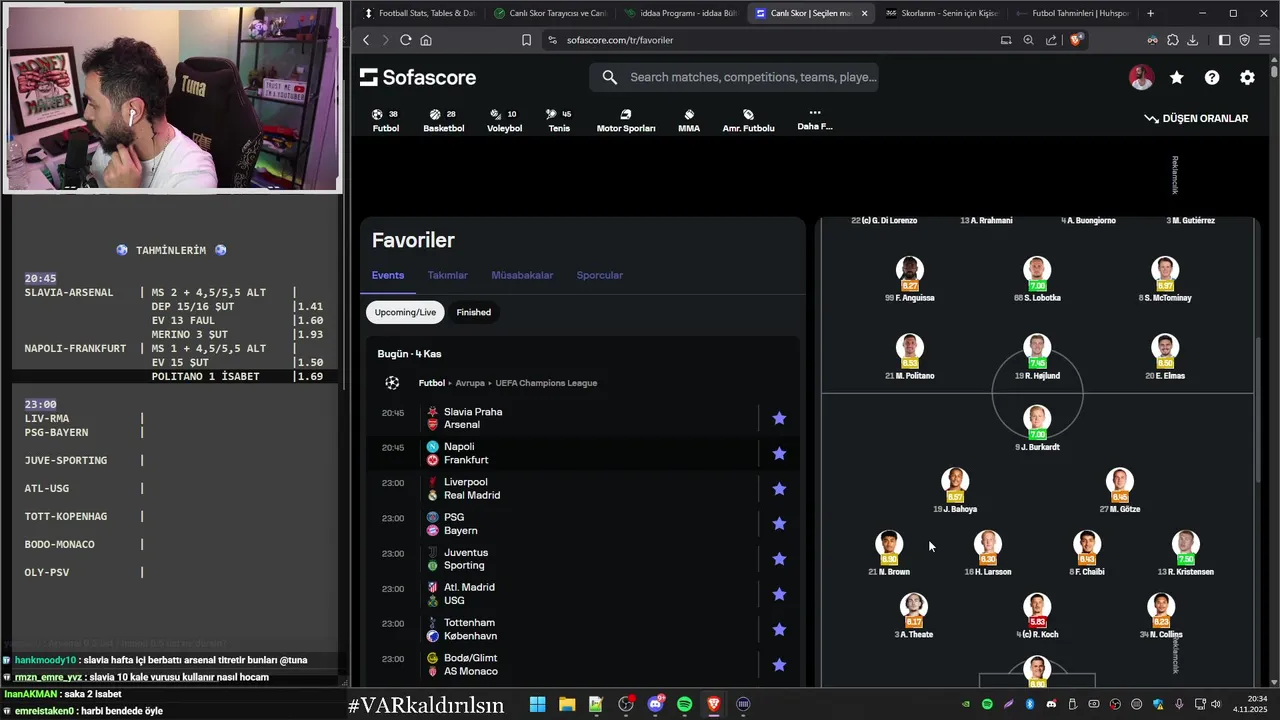
Task: Select Voleybol sport icon
Action: tap(504, 120)
